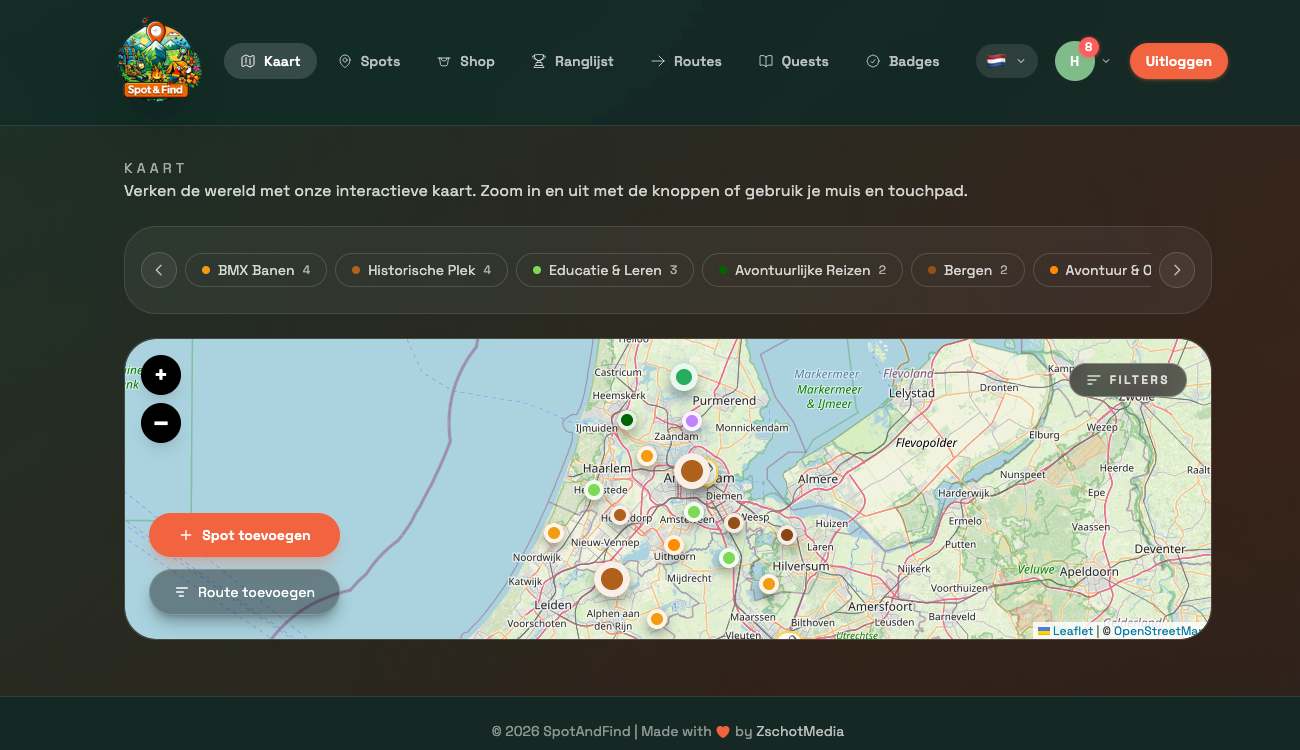The height and width of the screenshot is (750, 1300).
Task: Select the Kaart map icon
Action: 248,61
